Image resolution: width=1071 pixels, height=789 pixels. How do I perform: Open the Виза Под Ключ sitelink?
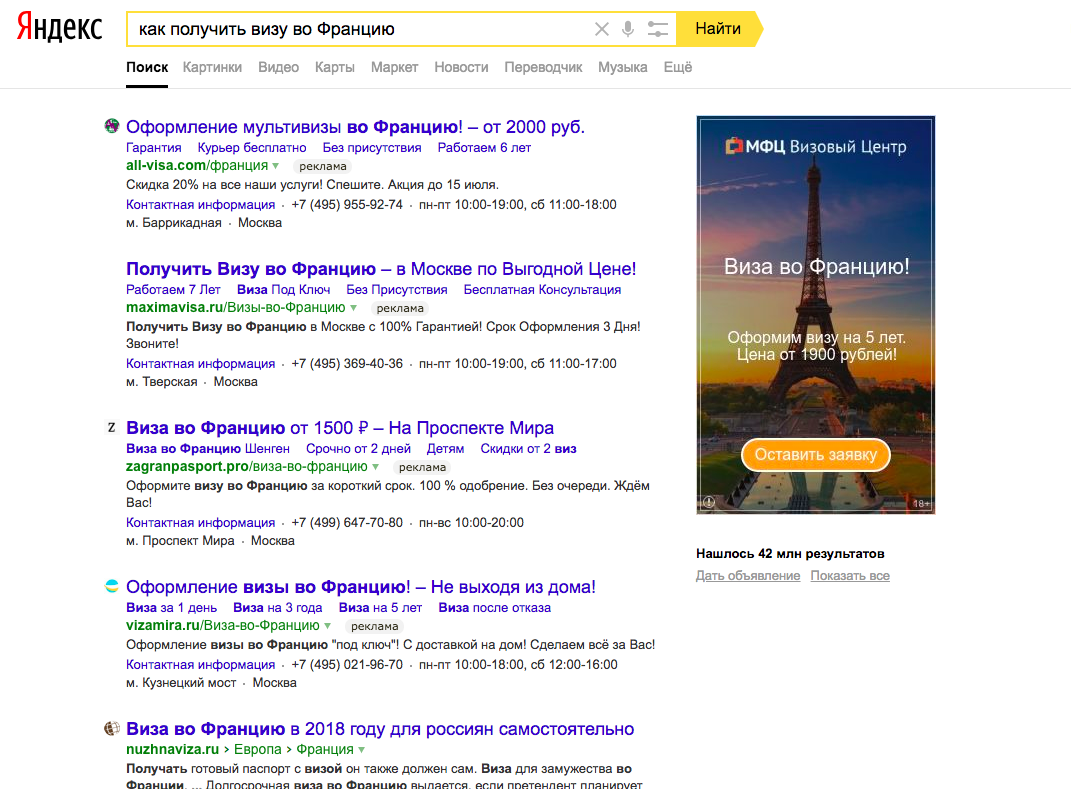pos(283,290)
